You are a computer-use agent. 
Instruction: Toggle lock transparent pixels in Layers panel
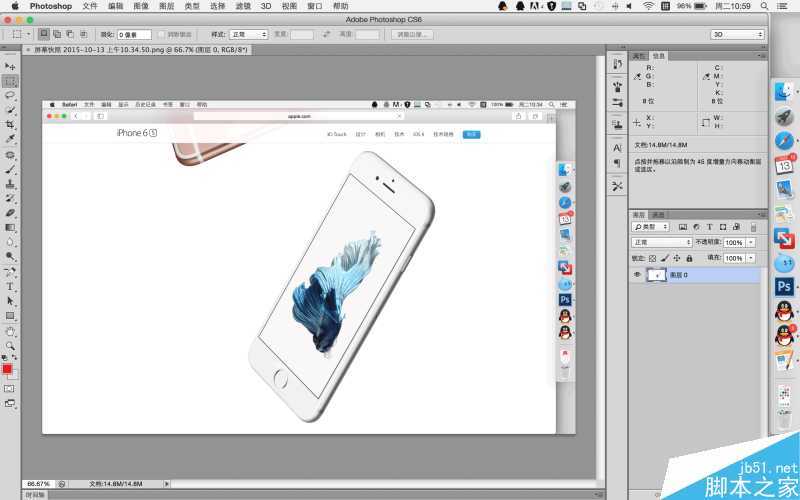pyautogui.click(x=650, y=258)
